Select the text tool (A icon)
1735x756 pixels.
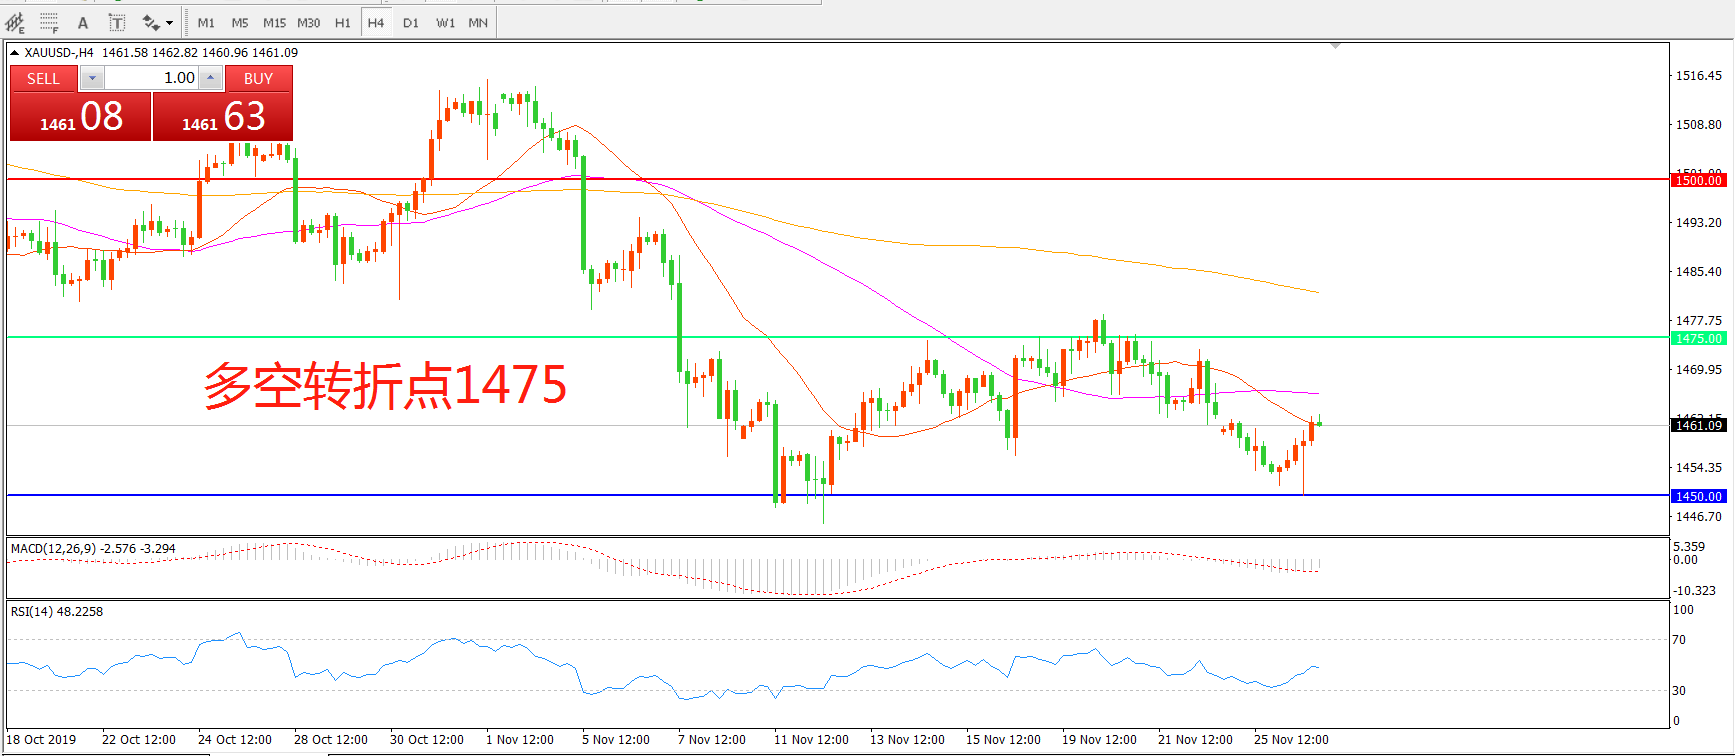83,22
